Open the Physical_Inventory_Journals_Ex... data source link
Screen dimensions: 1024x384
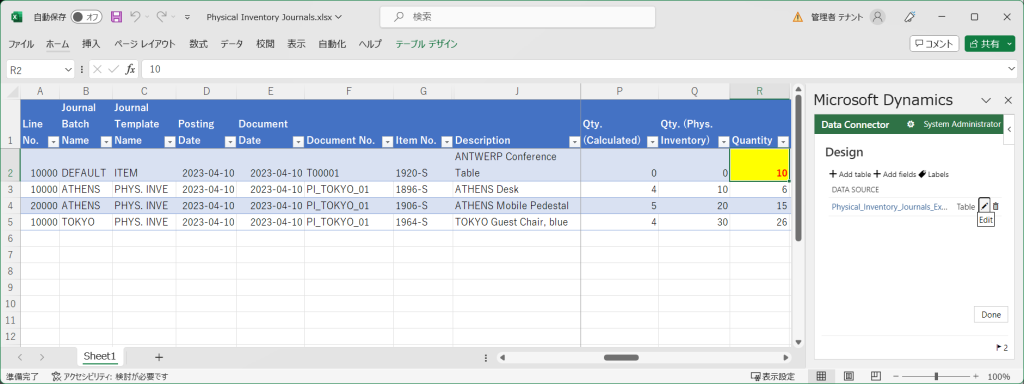(x=889, y=206)
